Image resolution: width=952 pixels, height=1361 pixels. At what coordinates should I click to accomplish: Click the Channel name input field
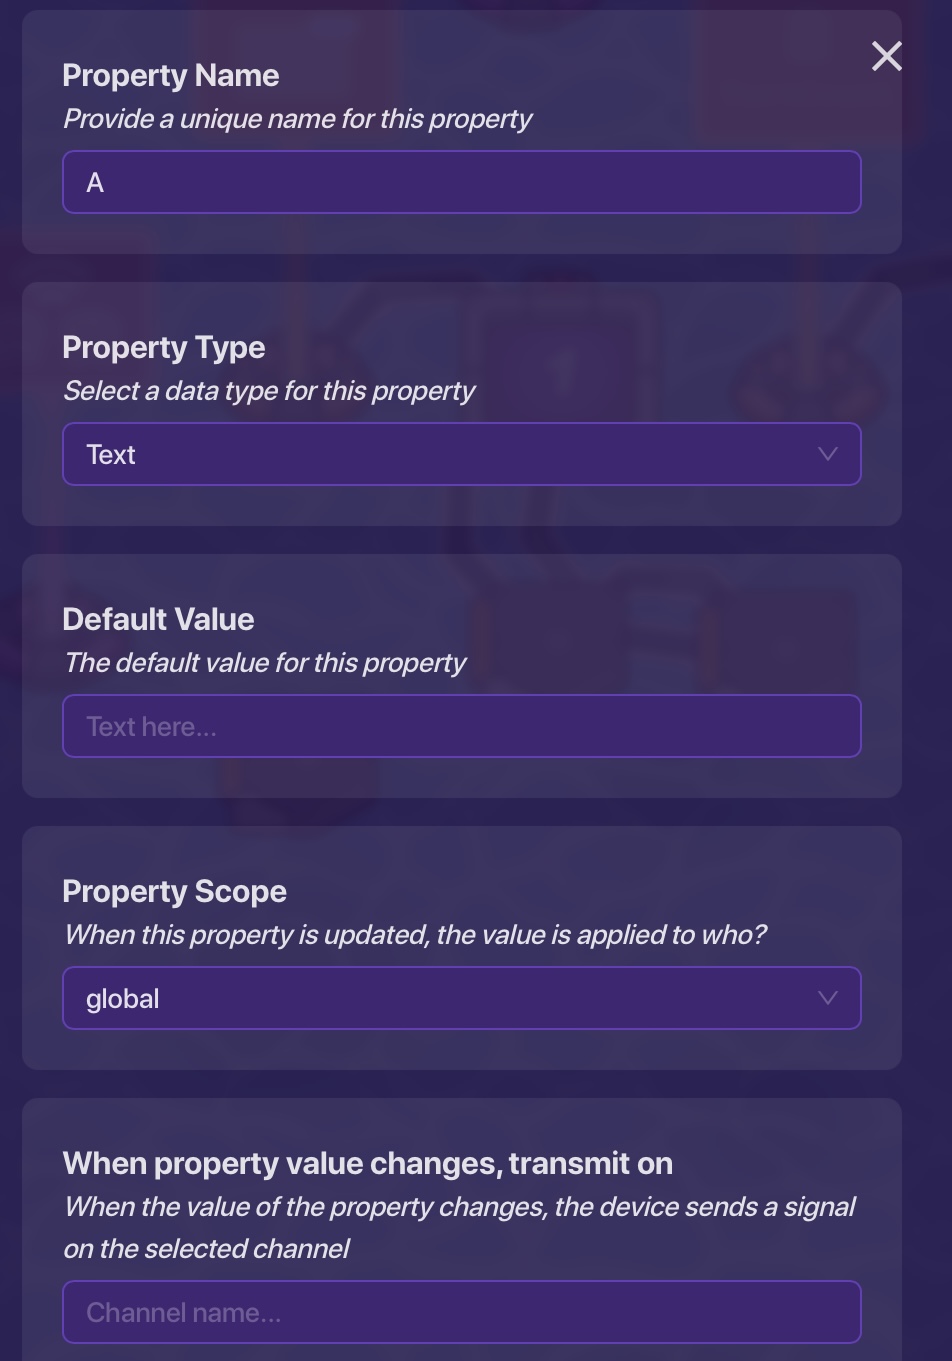pyautogui.click(x=461, y=1312)
